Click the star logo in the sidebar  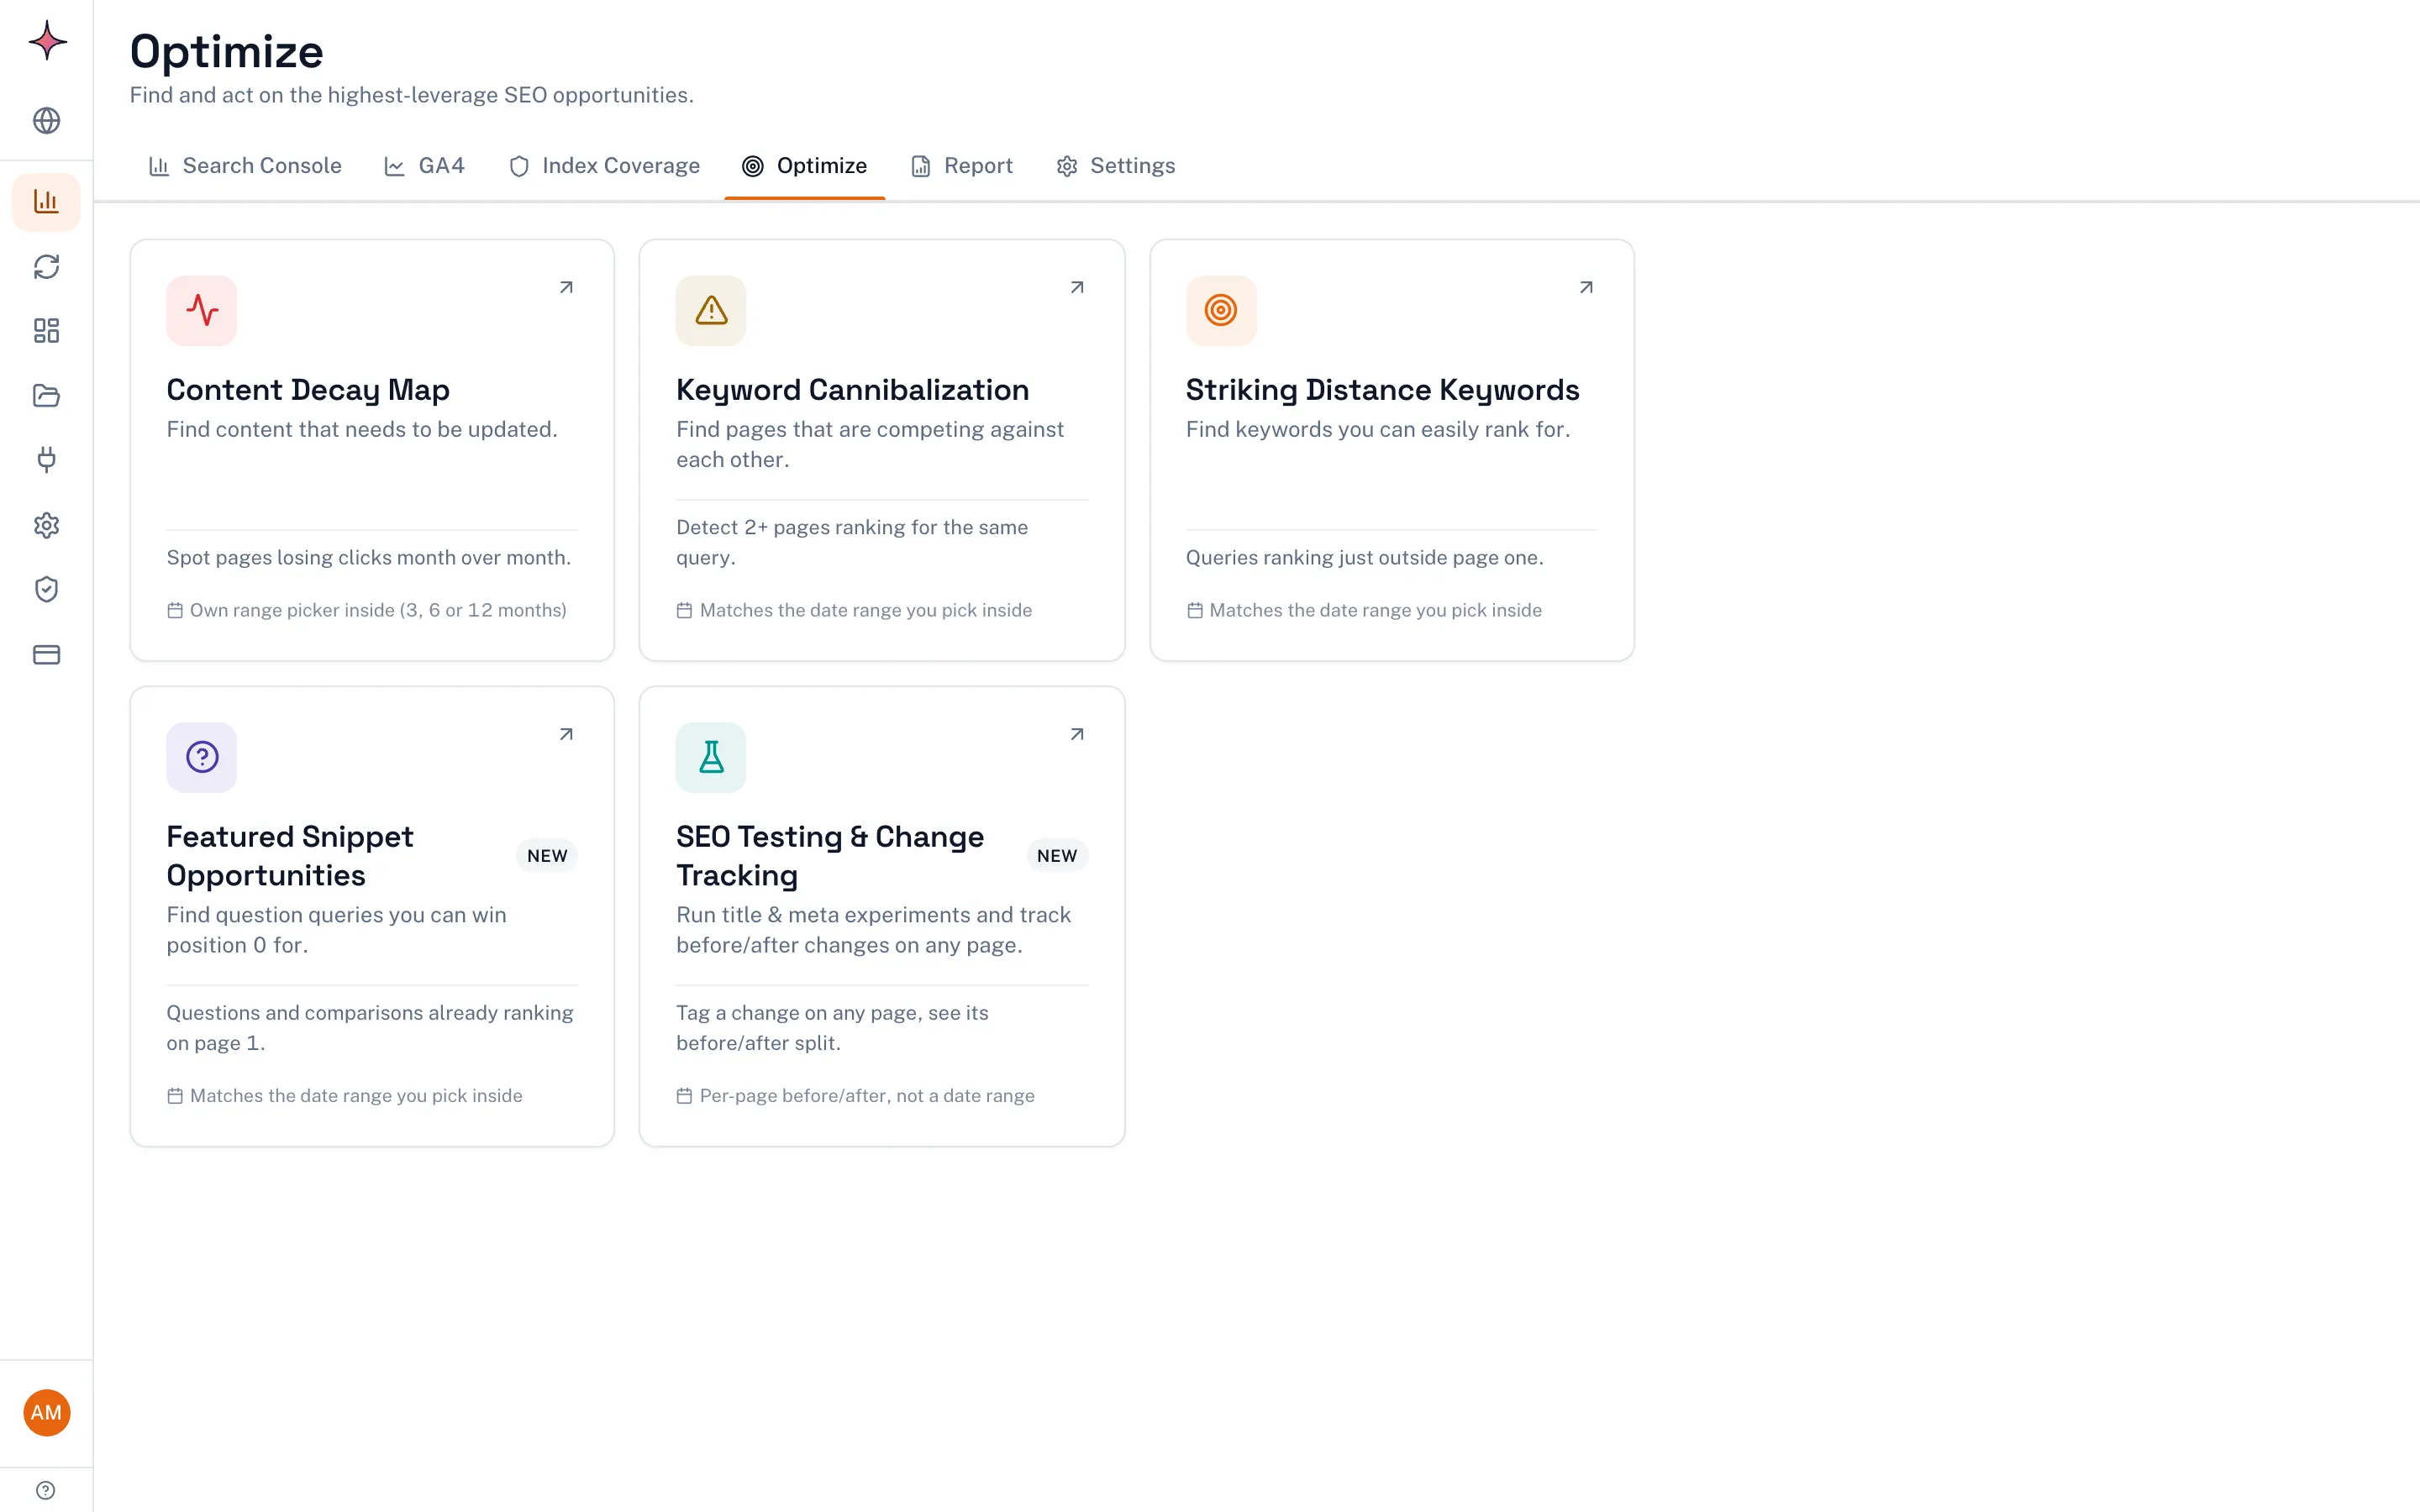(47, 41)
